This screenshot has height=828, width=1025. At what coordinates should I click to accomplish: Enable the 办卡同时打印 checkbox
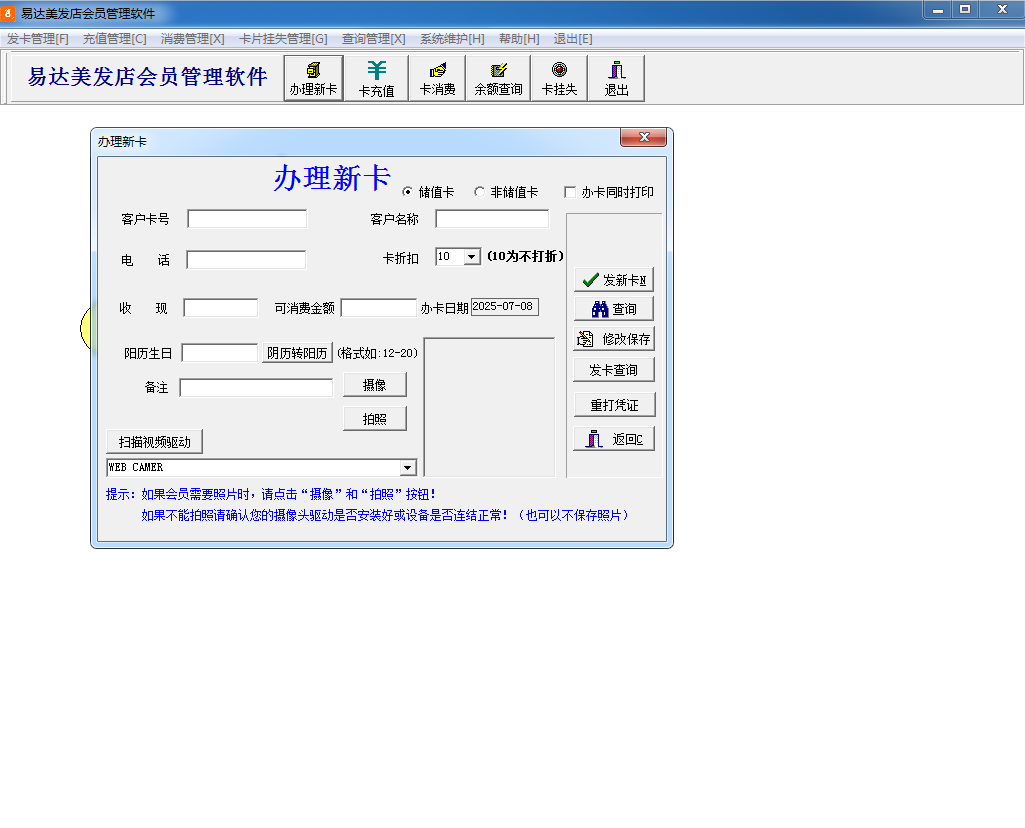pos(570,192)
